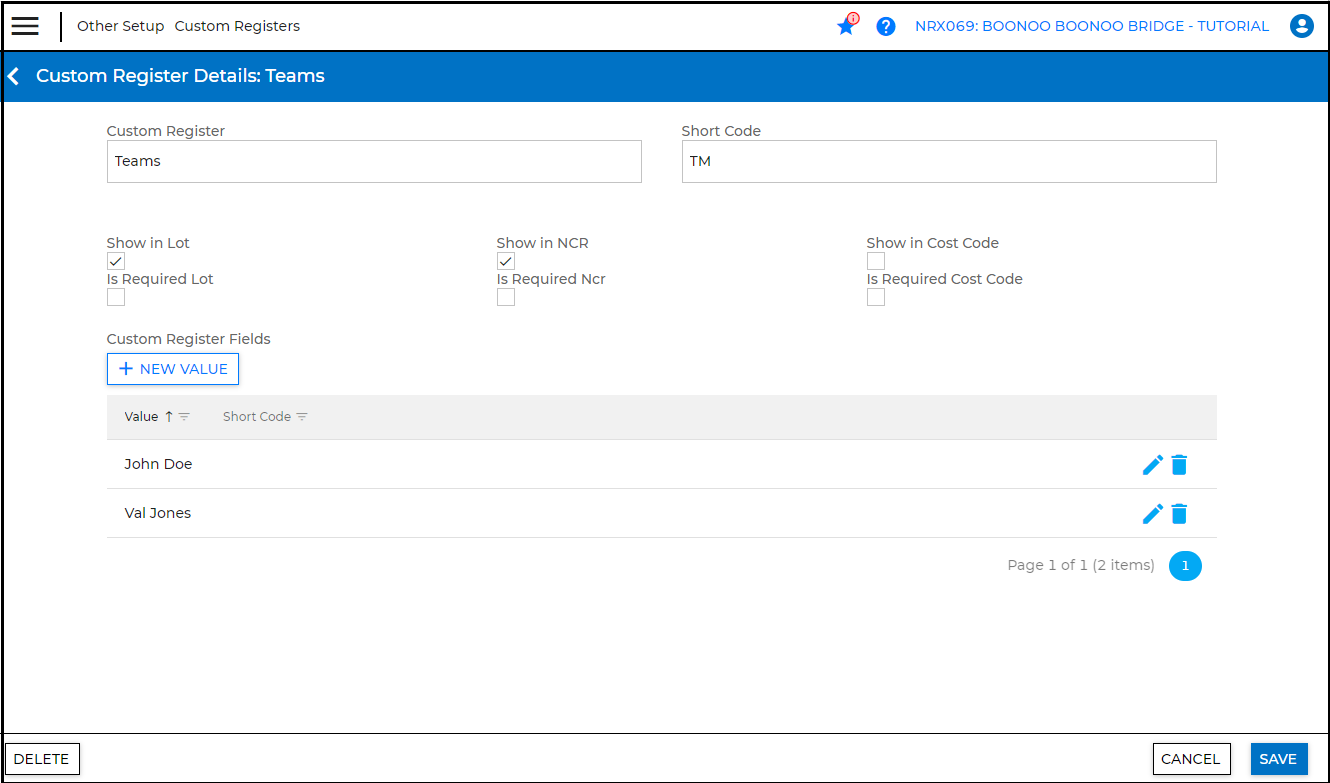
Task: Open the Short Code column filter menu
Action: coord(302,417)
